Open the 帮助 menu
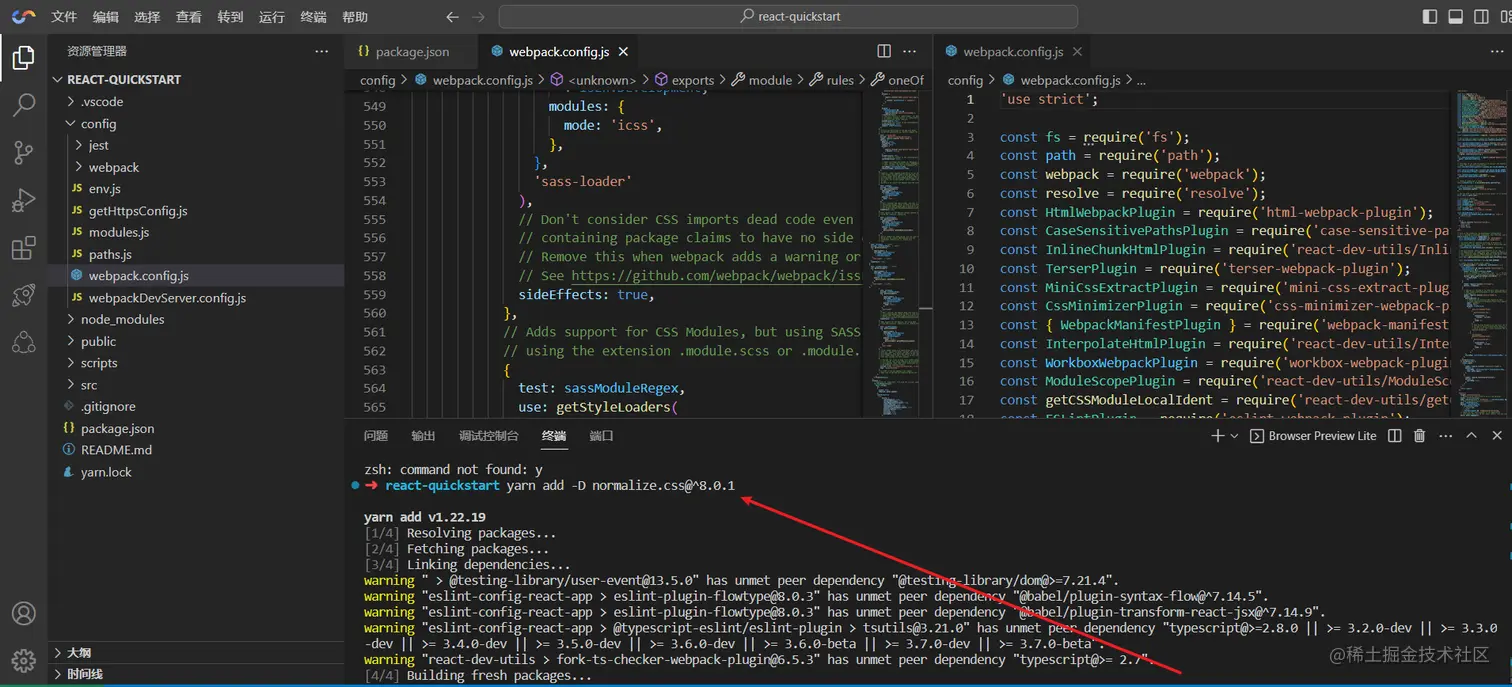 click(x=355, y=17)
